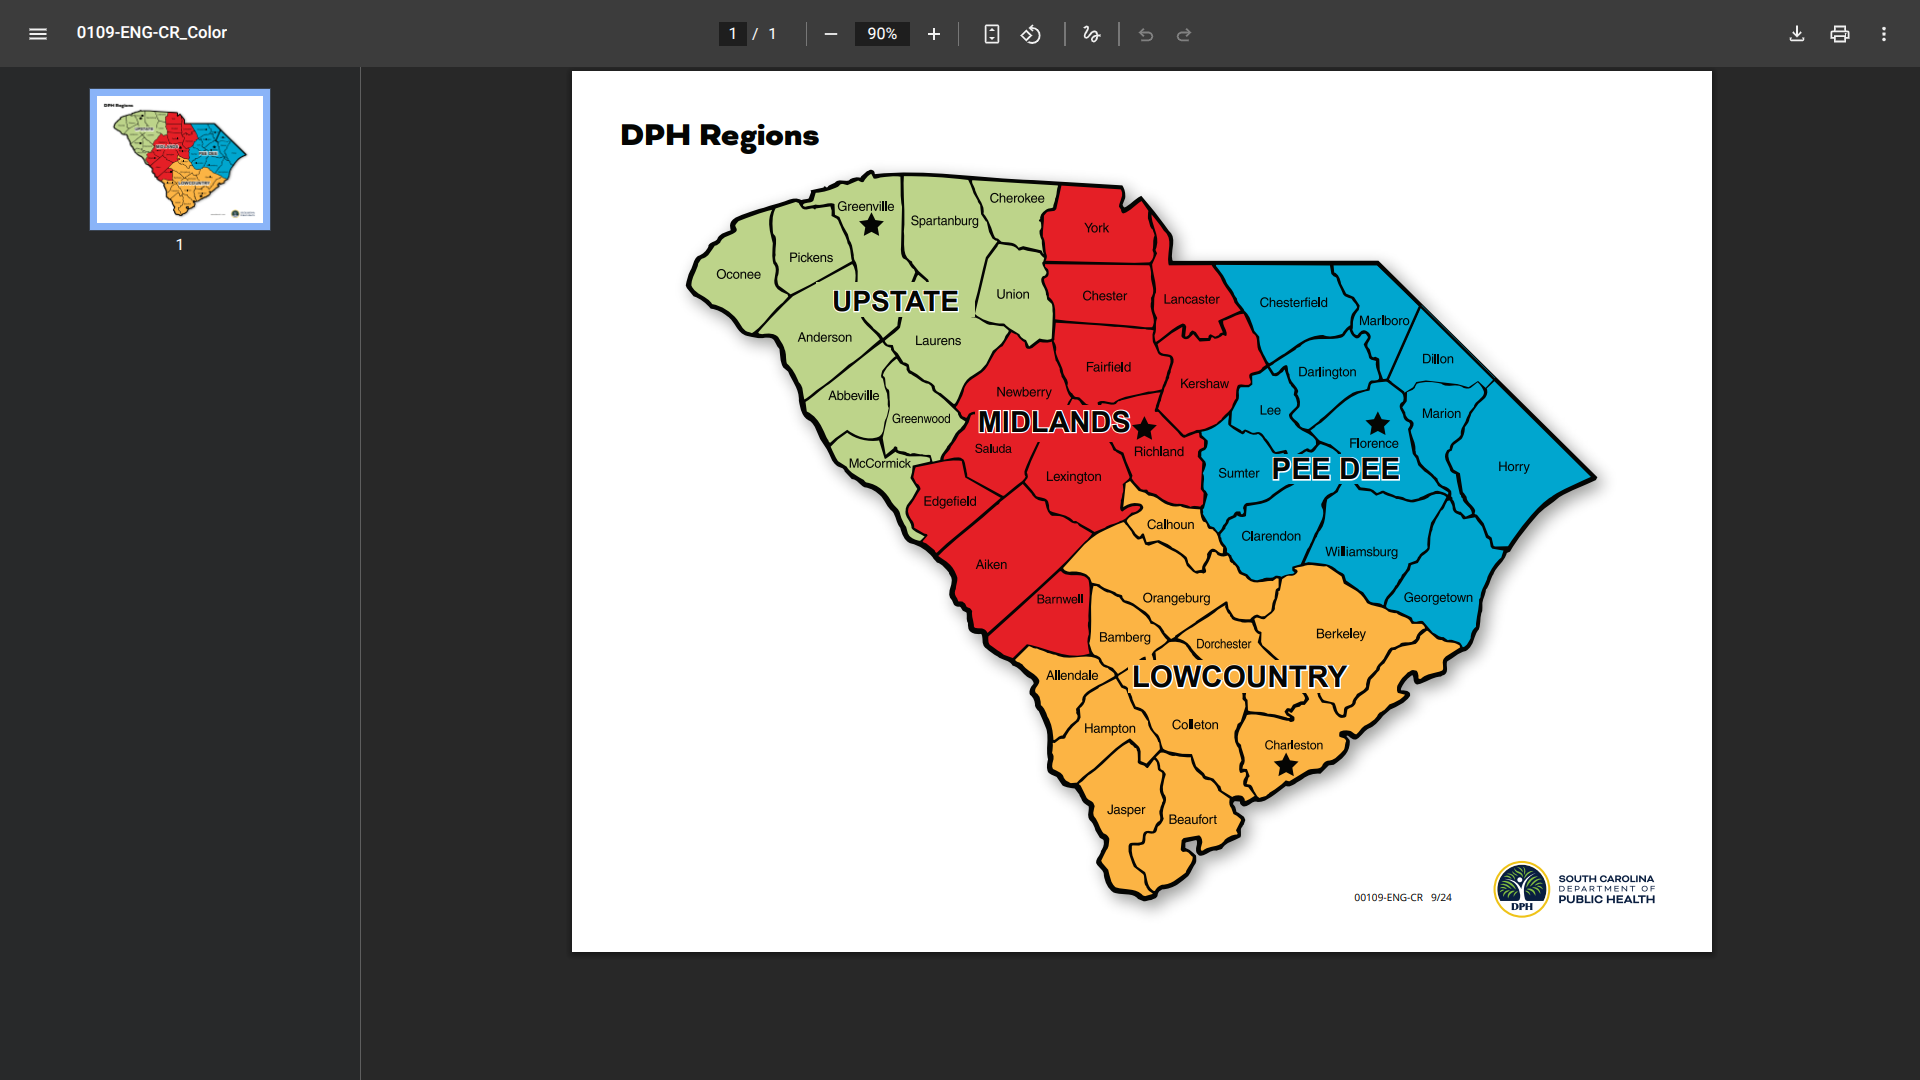Screen dimensions: 1920x1080
Task: Click the page number input field
Action: tap(732, 34)
